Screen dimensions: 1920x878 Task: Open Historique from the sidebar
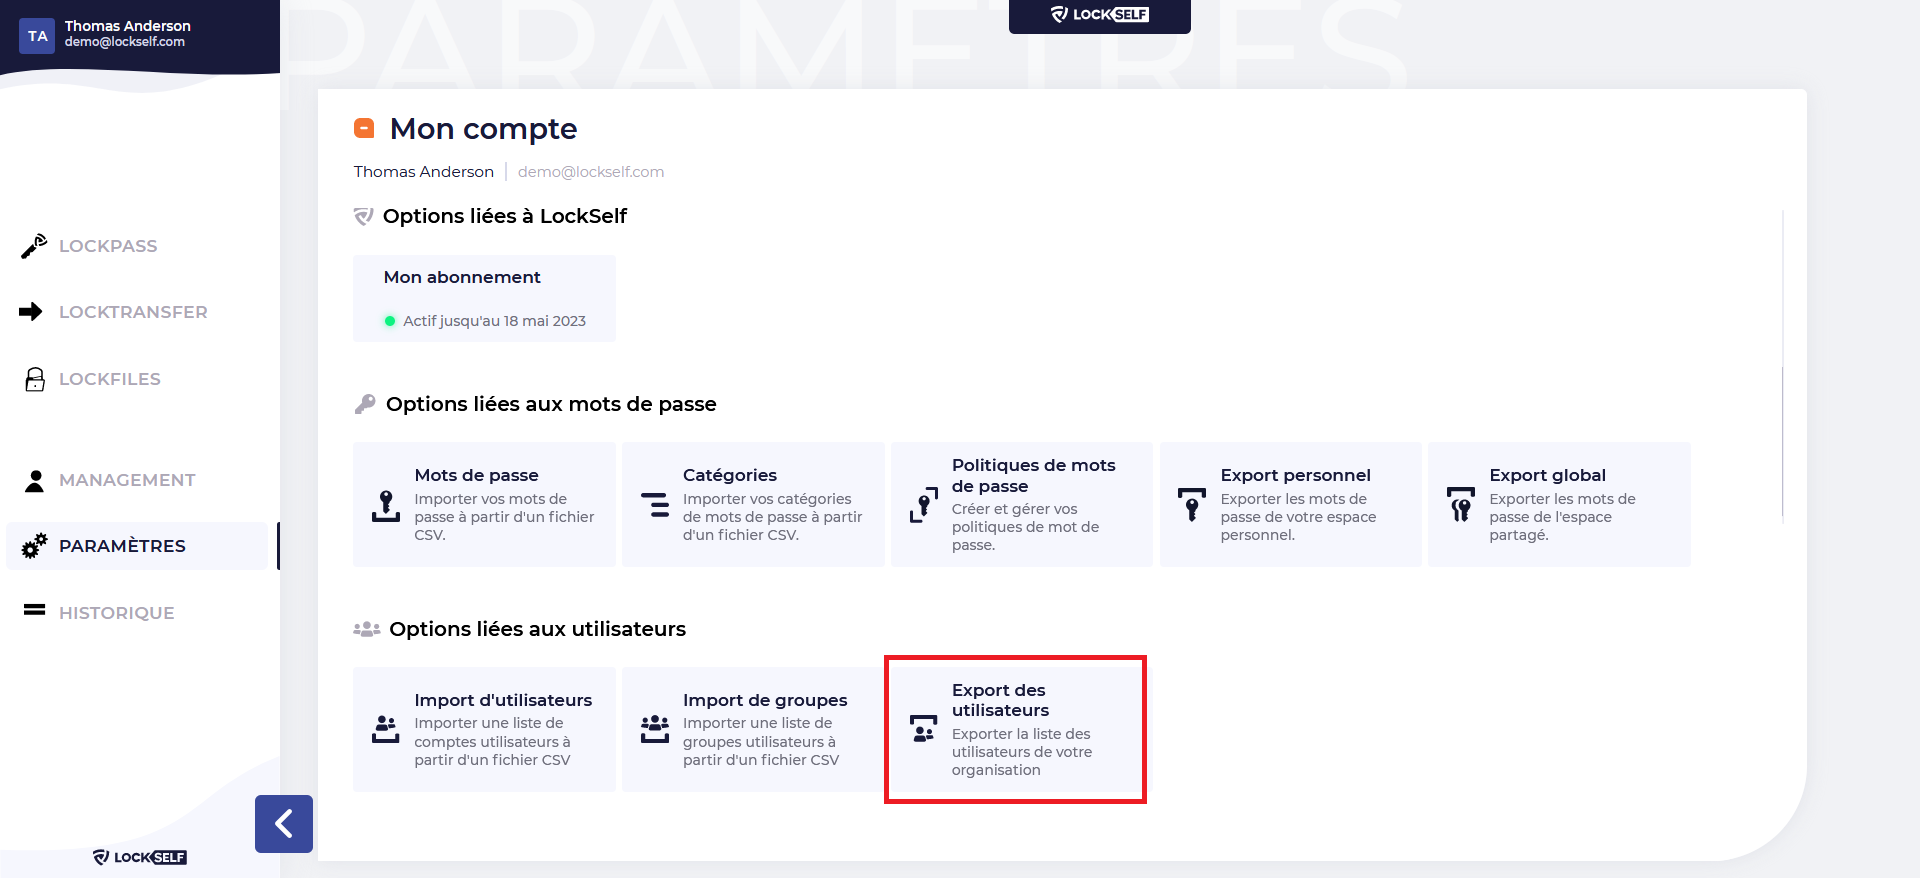point(116,613)
